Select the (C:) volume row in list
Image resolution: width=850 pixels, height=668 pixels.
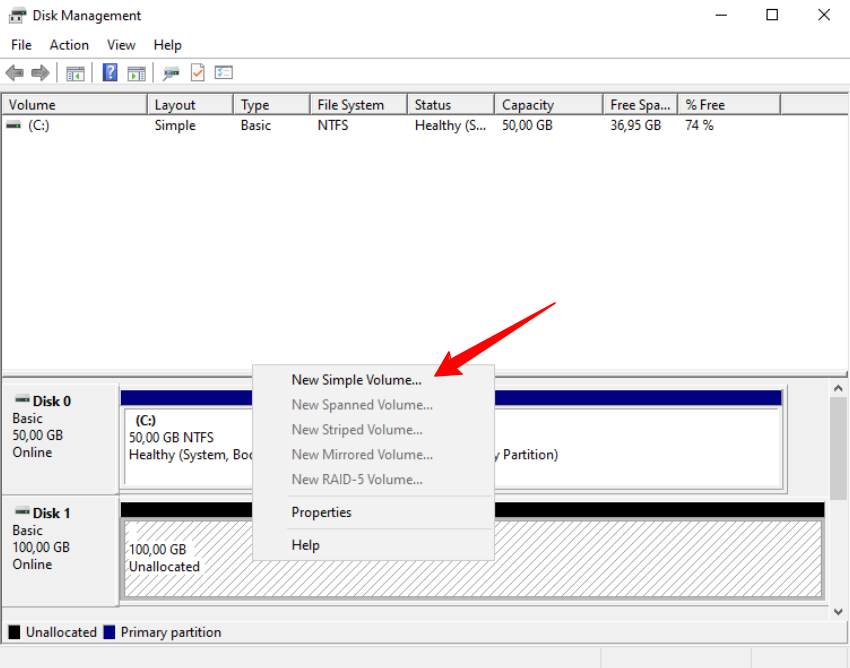pos(39,126)
